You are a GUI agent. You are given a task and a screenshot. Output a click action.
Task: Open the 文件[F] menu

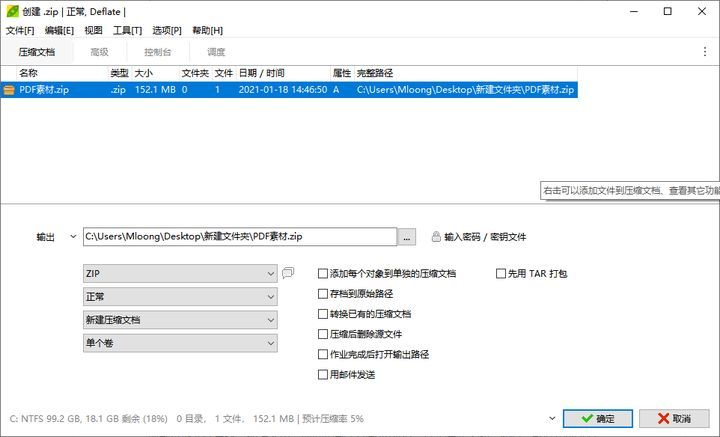click(20, 30)
